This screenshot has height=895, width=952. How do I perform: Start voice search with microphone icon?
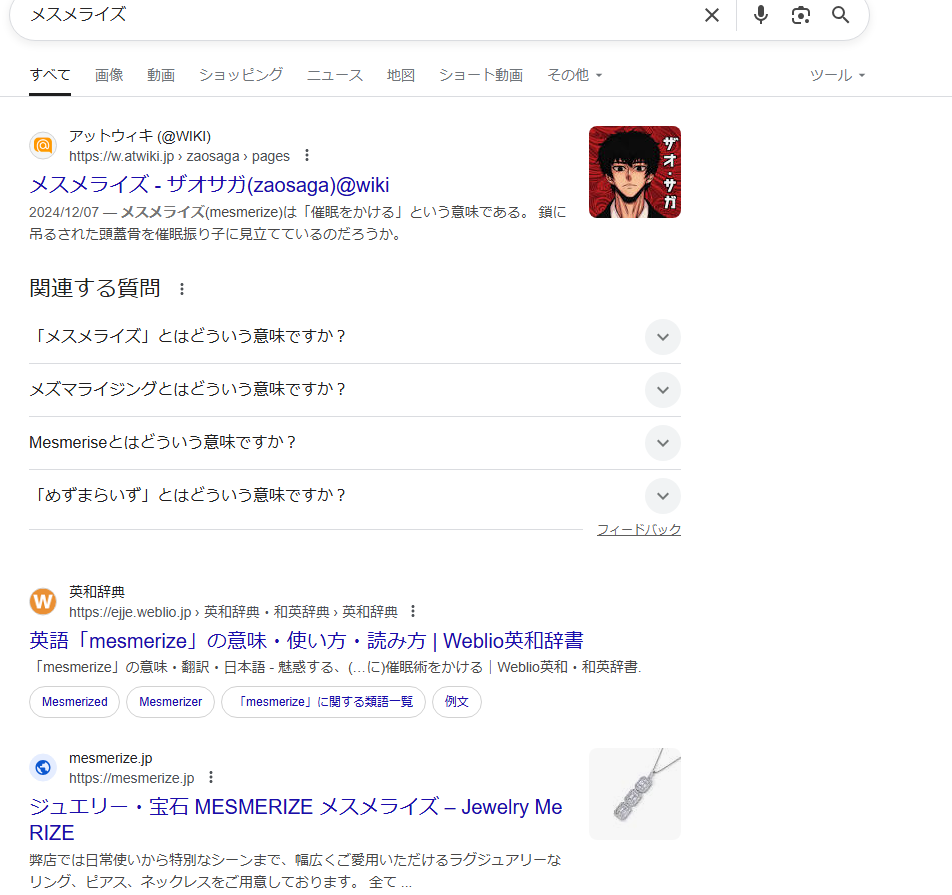click(761, 15)
